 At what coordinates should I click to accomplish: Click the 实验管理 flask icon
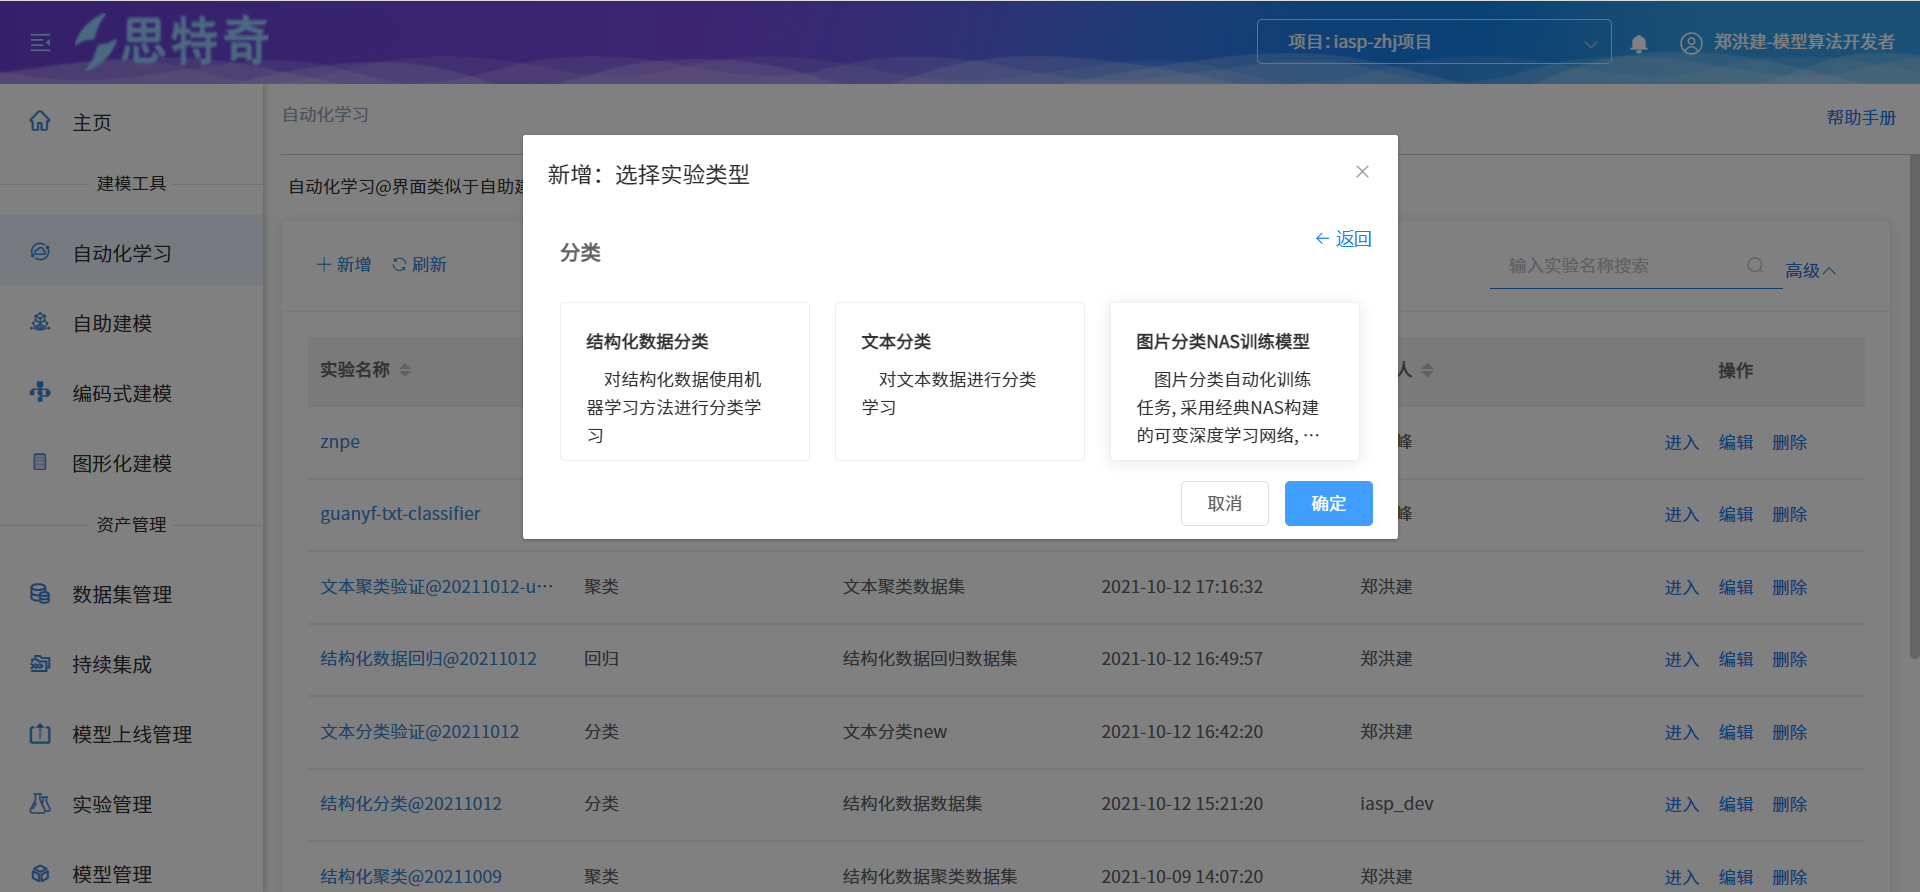[x=40, y=804]
